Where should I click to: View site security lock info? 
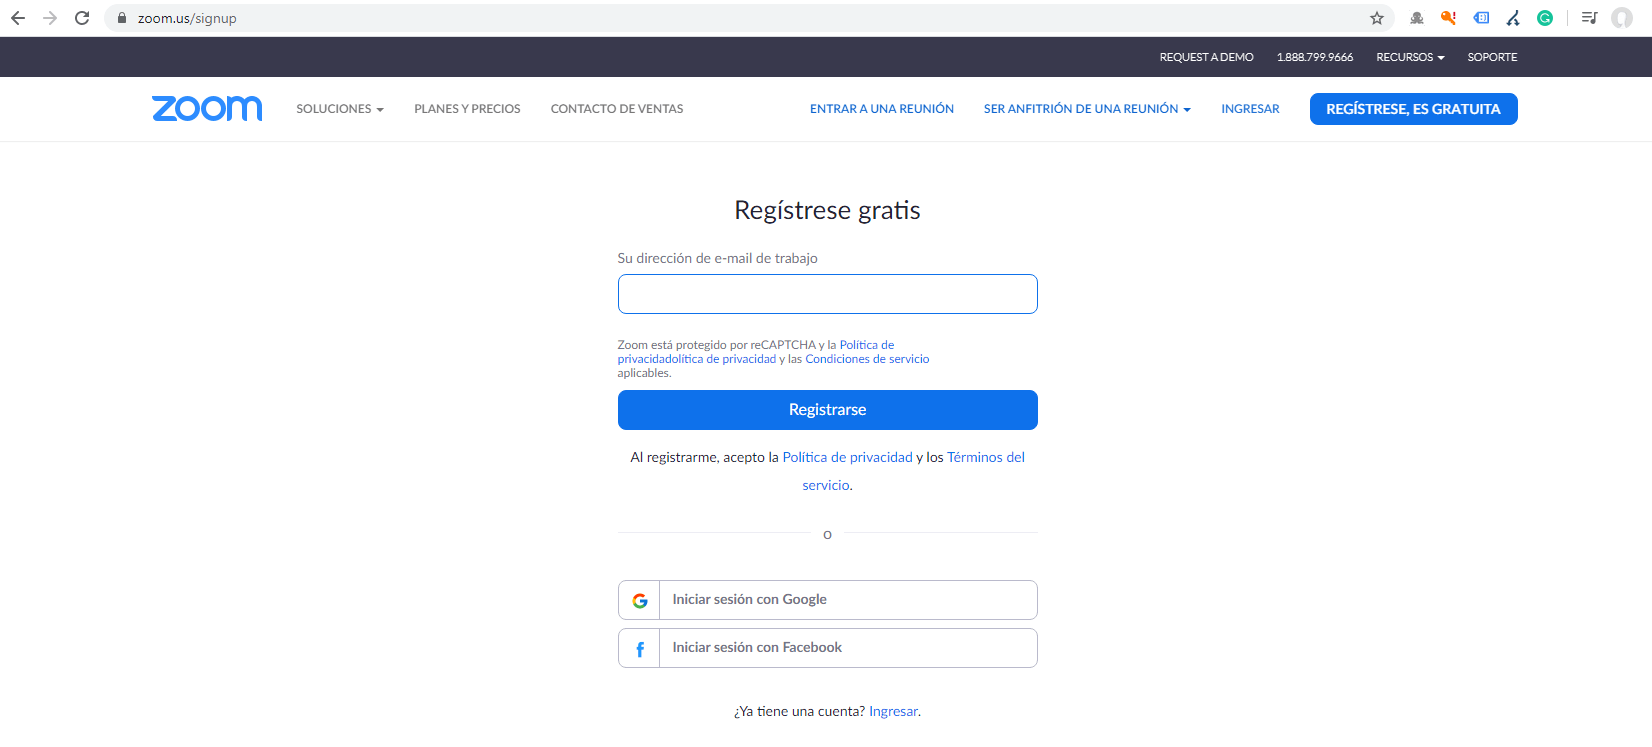coord(122,18)
